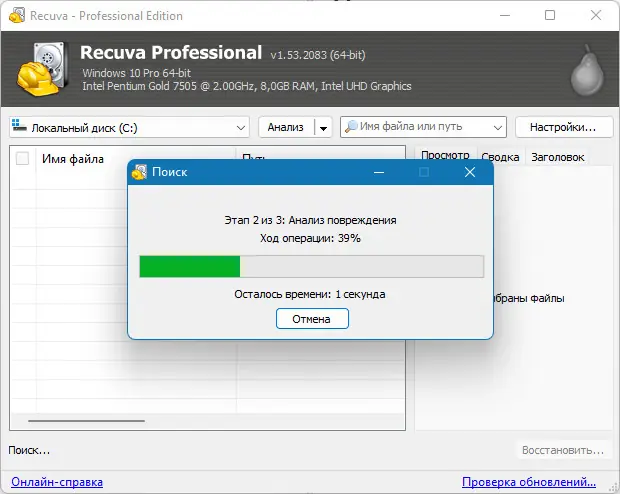Open Настройки... options
This screenshot has width=620, height=494.
563,127
